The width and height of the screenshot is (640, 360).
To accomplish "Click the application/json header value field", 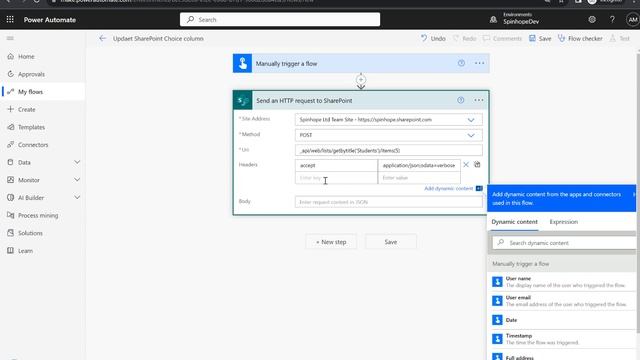I will pos(419,165).
